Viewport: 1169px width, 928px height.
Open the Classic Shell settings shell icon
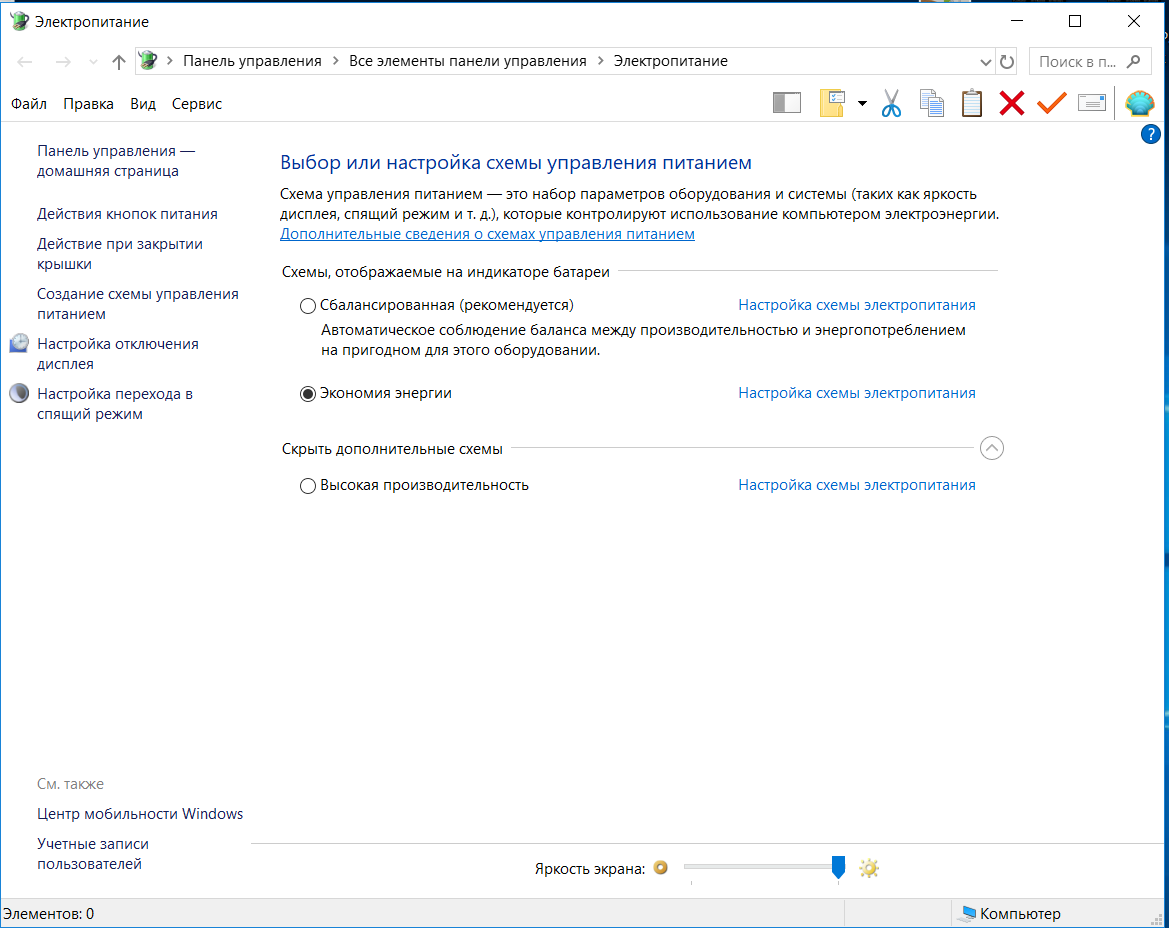pos(1140,103)
